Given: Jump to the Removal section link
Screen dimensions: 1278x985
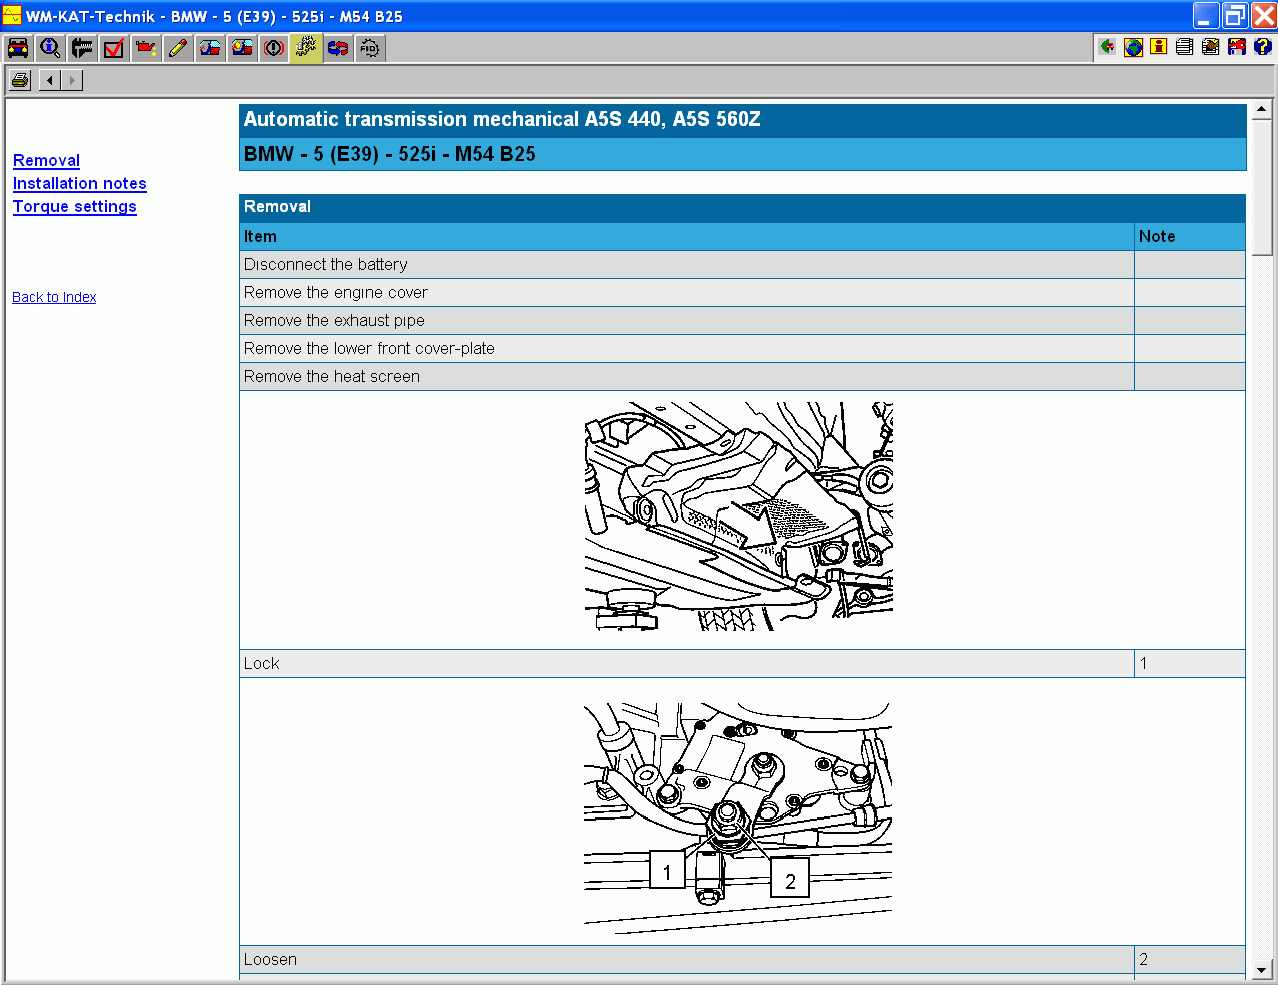Looking at the screenshot, I should (46, 160).
